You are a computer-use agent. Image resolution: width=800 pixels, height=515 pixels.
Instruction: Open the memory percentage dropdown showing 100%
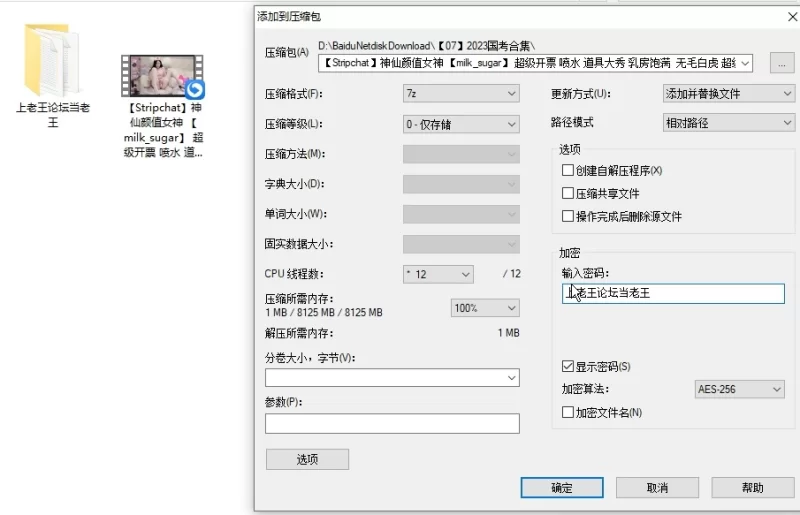click(x=485, y=308)
